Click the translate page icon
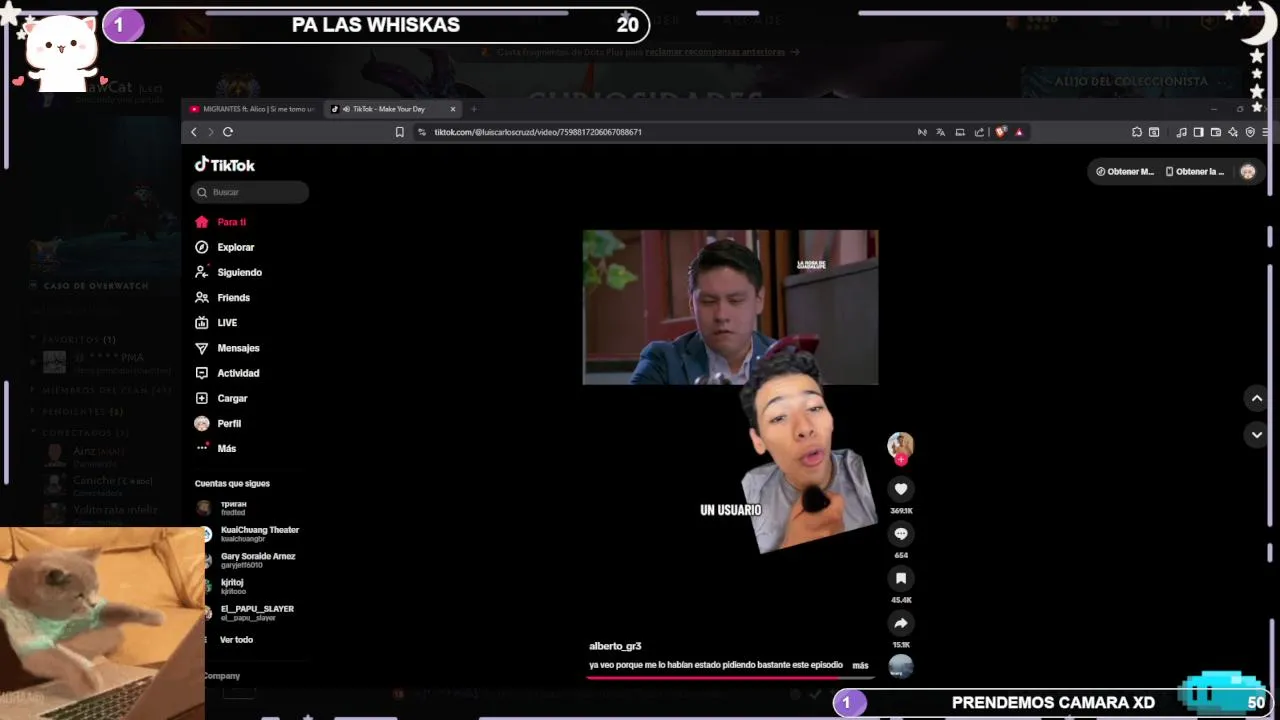The width and height of the screenshot is (1280, 720). click(941, 132)
